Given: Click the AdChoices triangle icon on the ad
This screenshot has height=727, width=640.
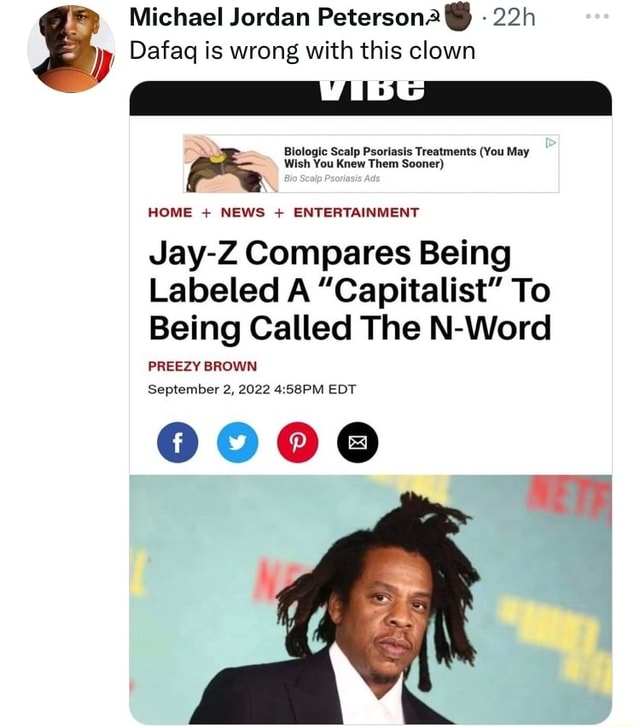Looking at the screenshot, I should click(550, 142).
